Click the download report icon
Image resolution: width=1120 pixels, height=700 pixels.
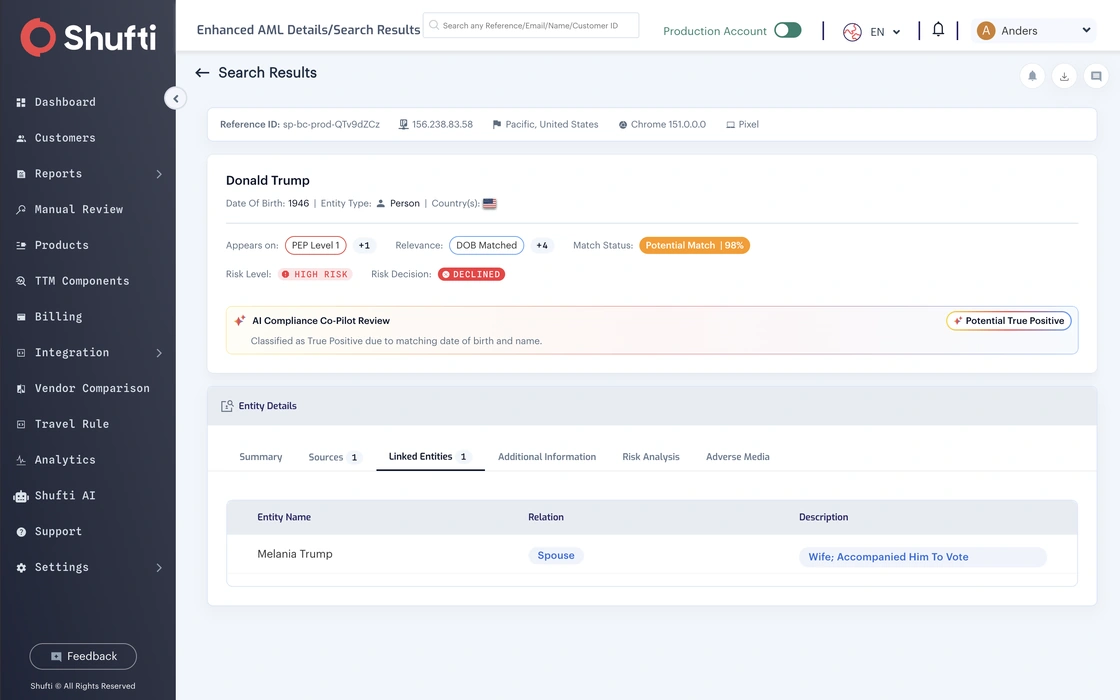click(x=1064, y=76)
